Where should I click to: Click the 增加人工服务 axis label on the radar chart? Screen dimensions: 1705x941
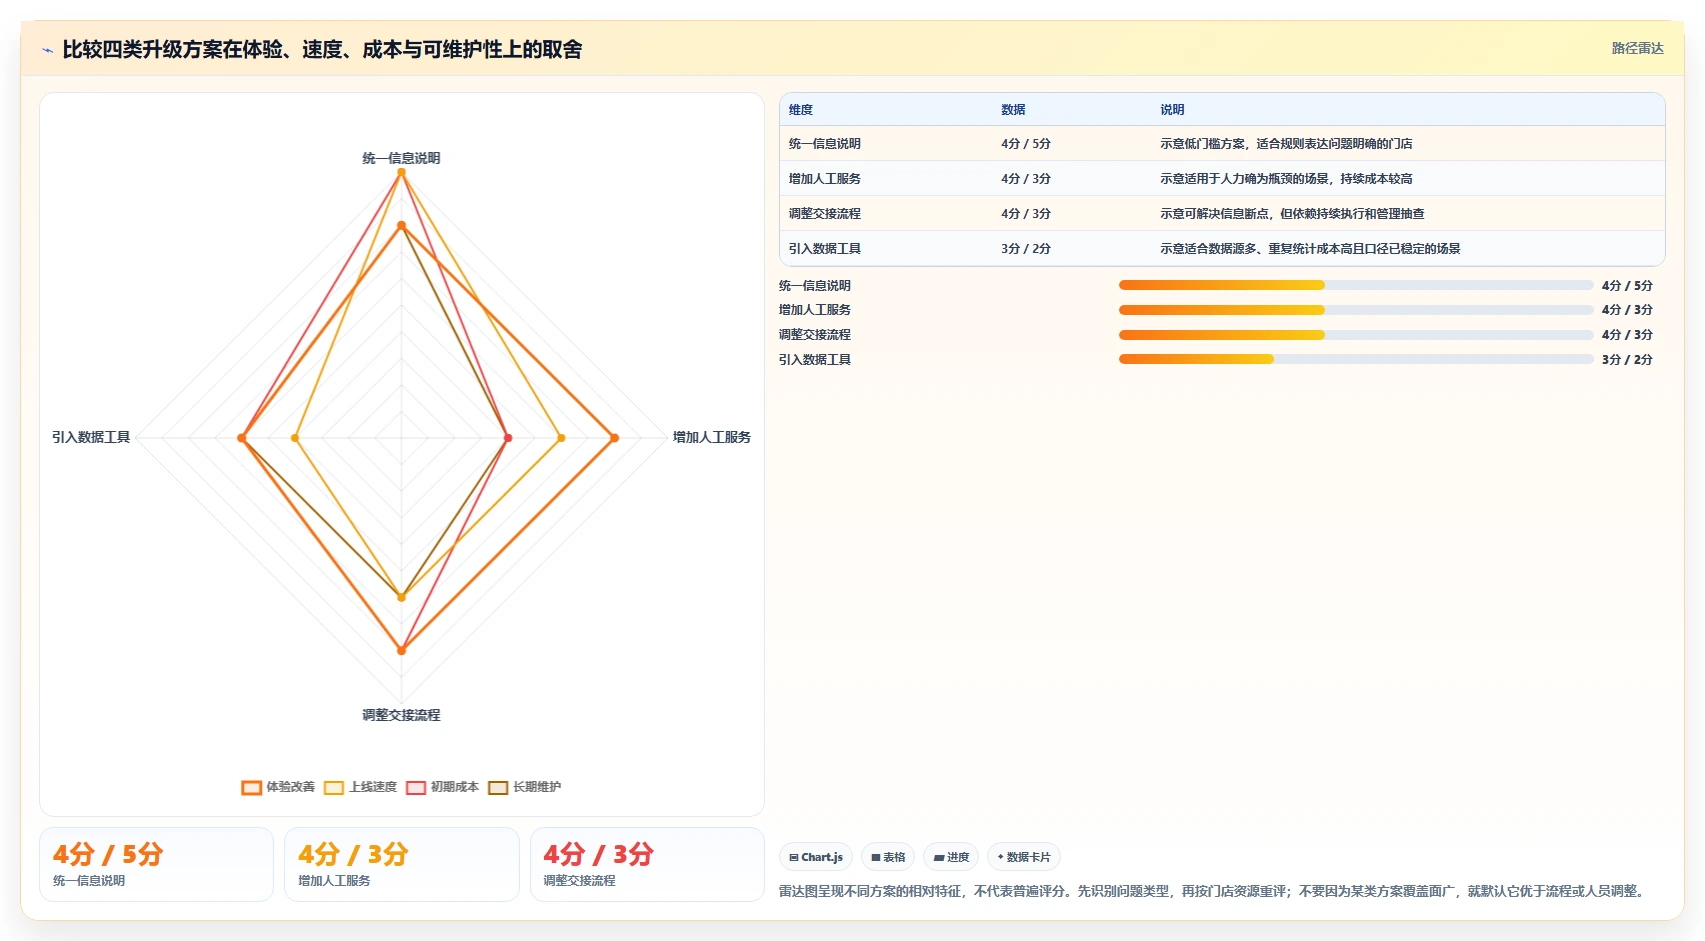click(x=711, y=437)
